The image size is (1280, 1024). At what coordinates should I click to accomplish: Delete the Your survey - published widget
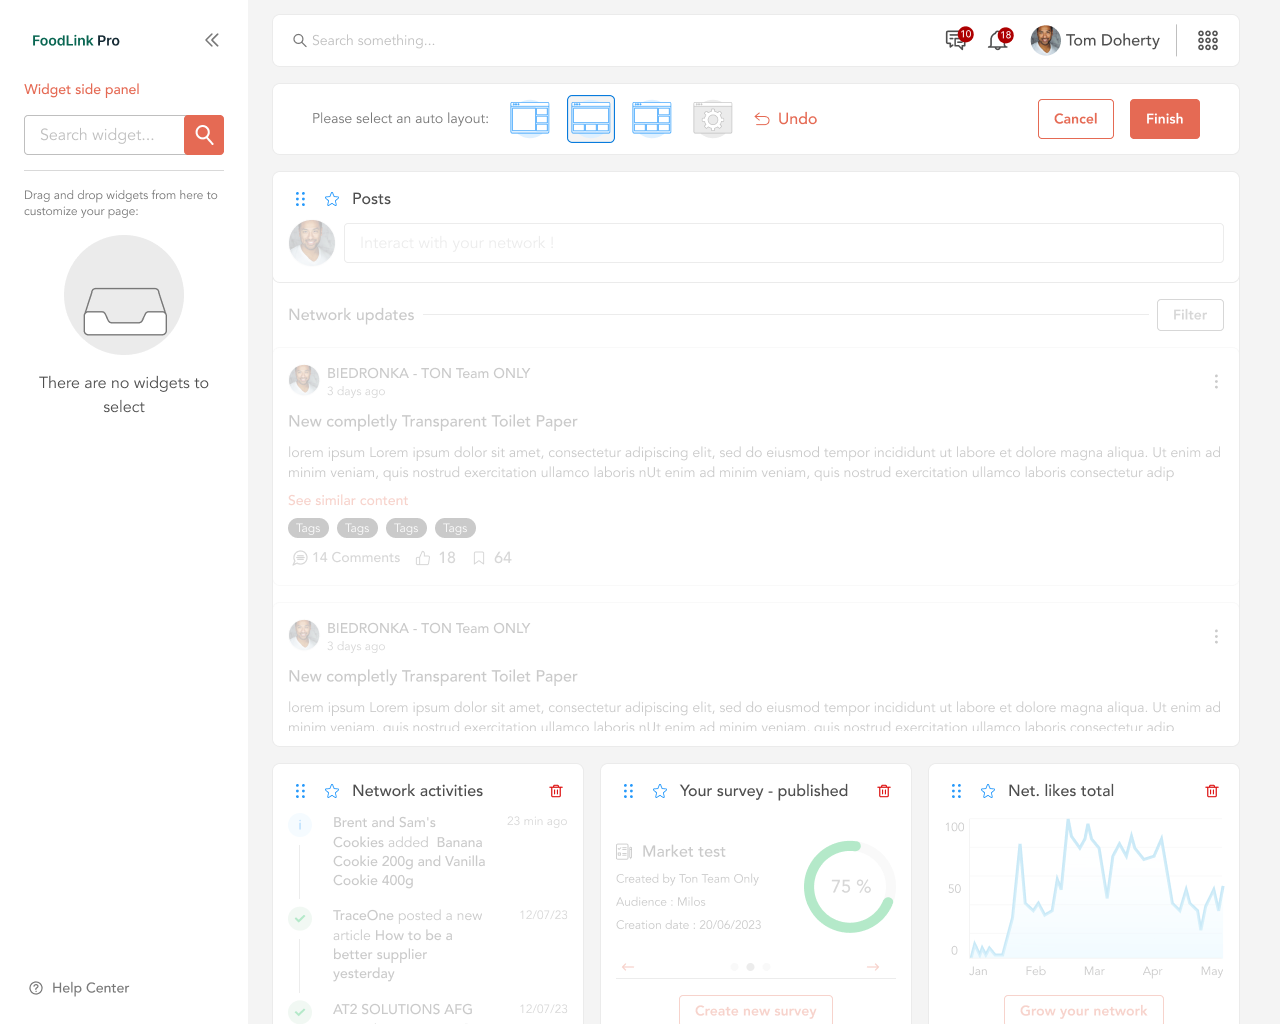[x=884, y=791]
